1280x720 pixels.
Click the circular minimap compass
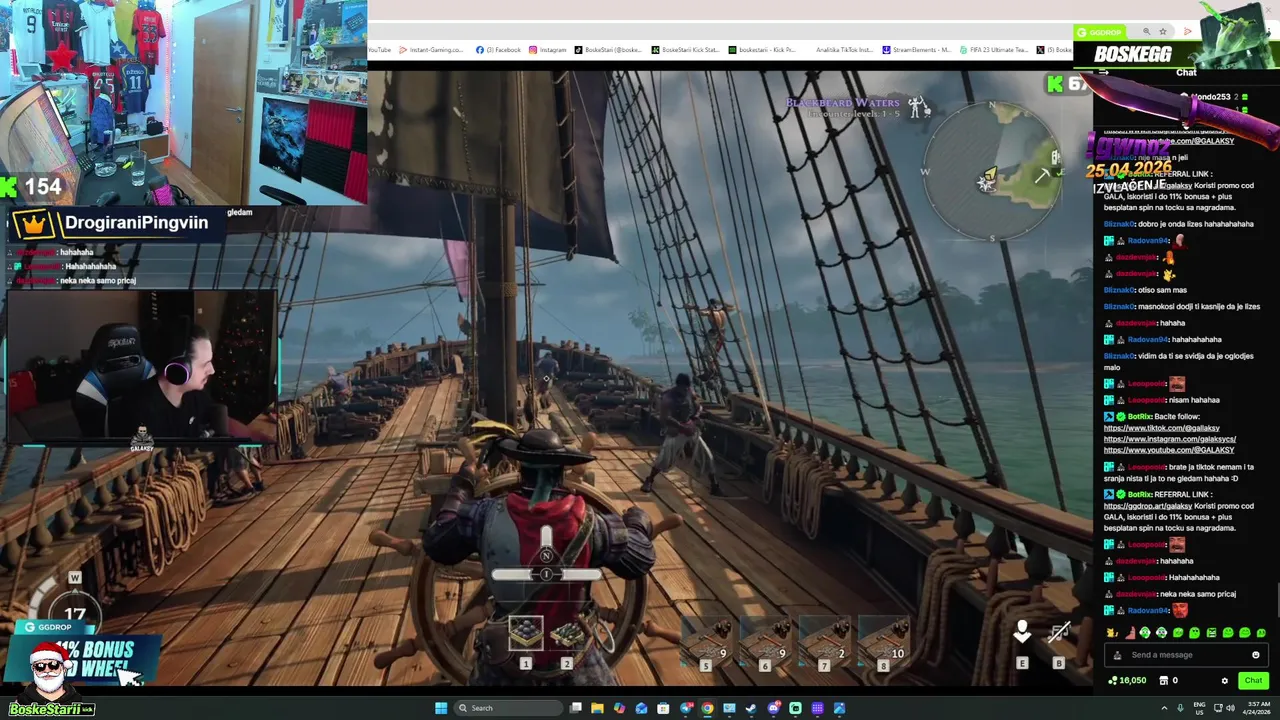pos(992,170)
